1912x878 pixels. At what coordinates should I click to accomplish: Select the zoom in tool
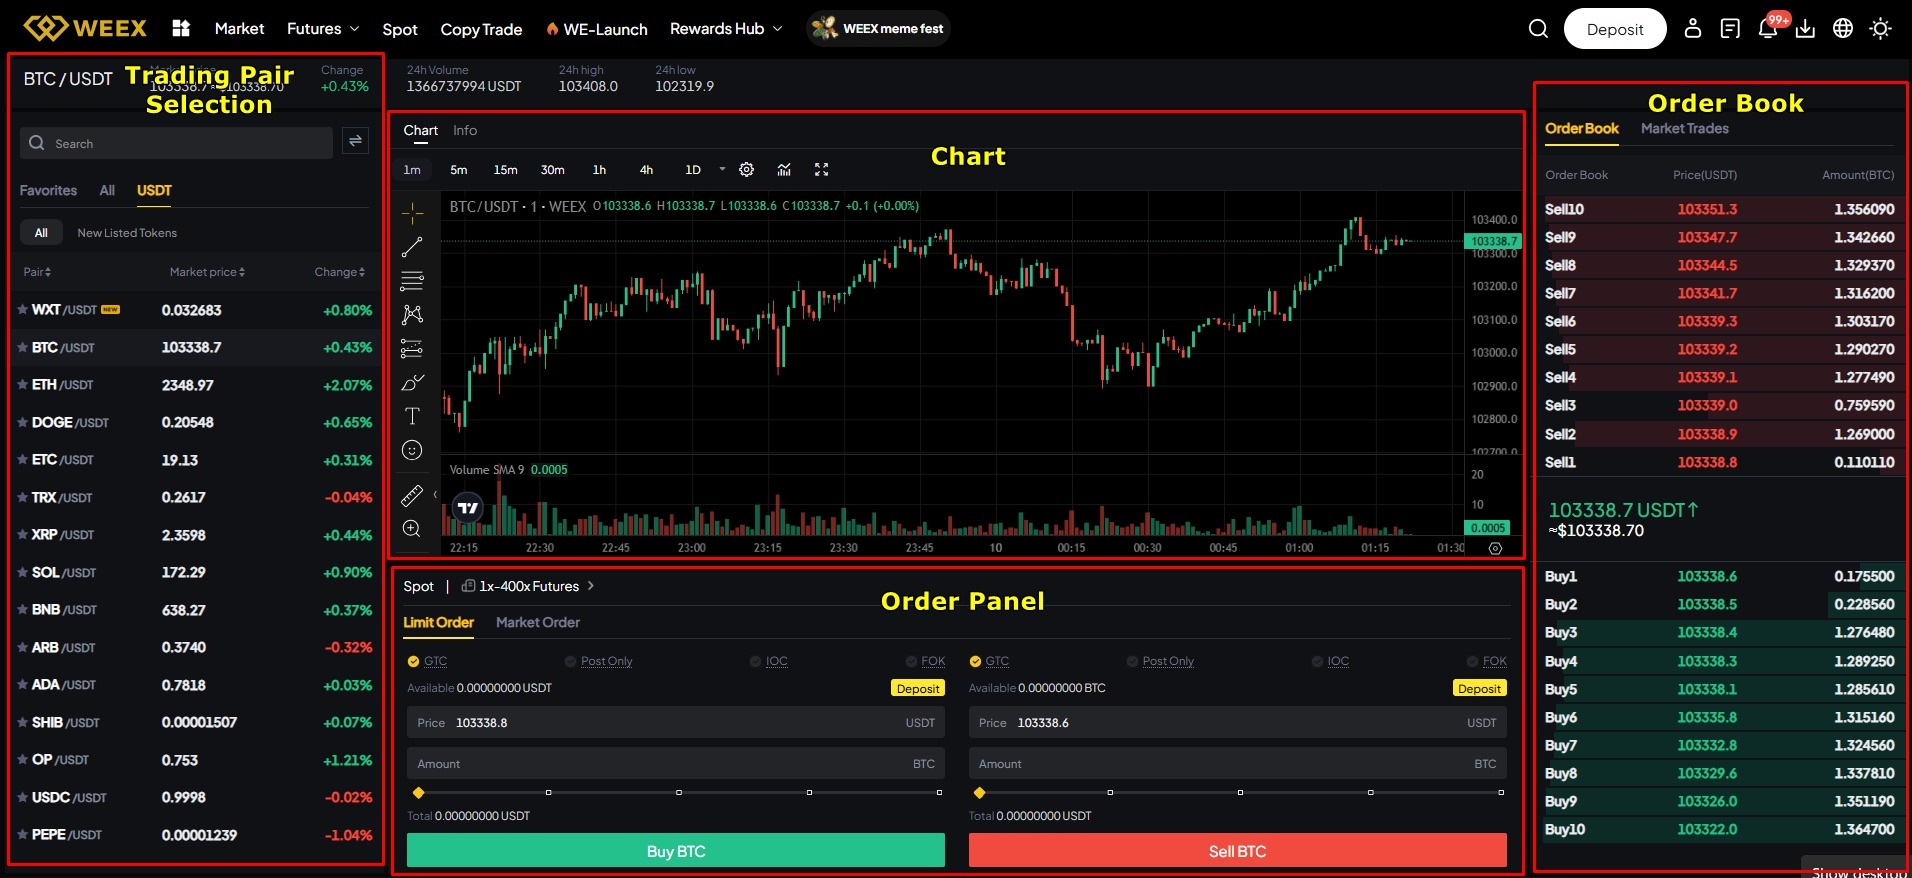point(412,529)
